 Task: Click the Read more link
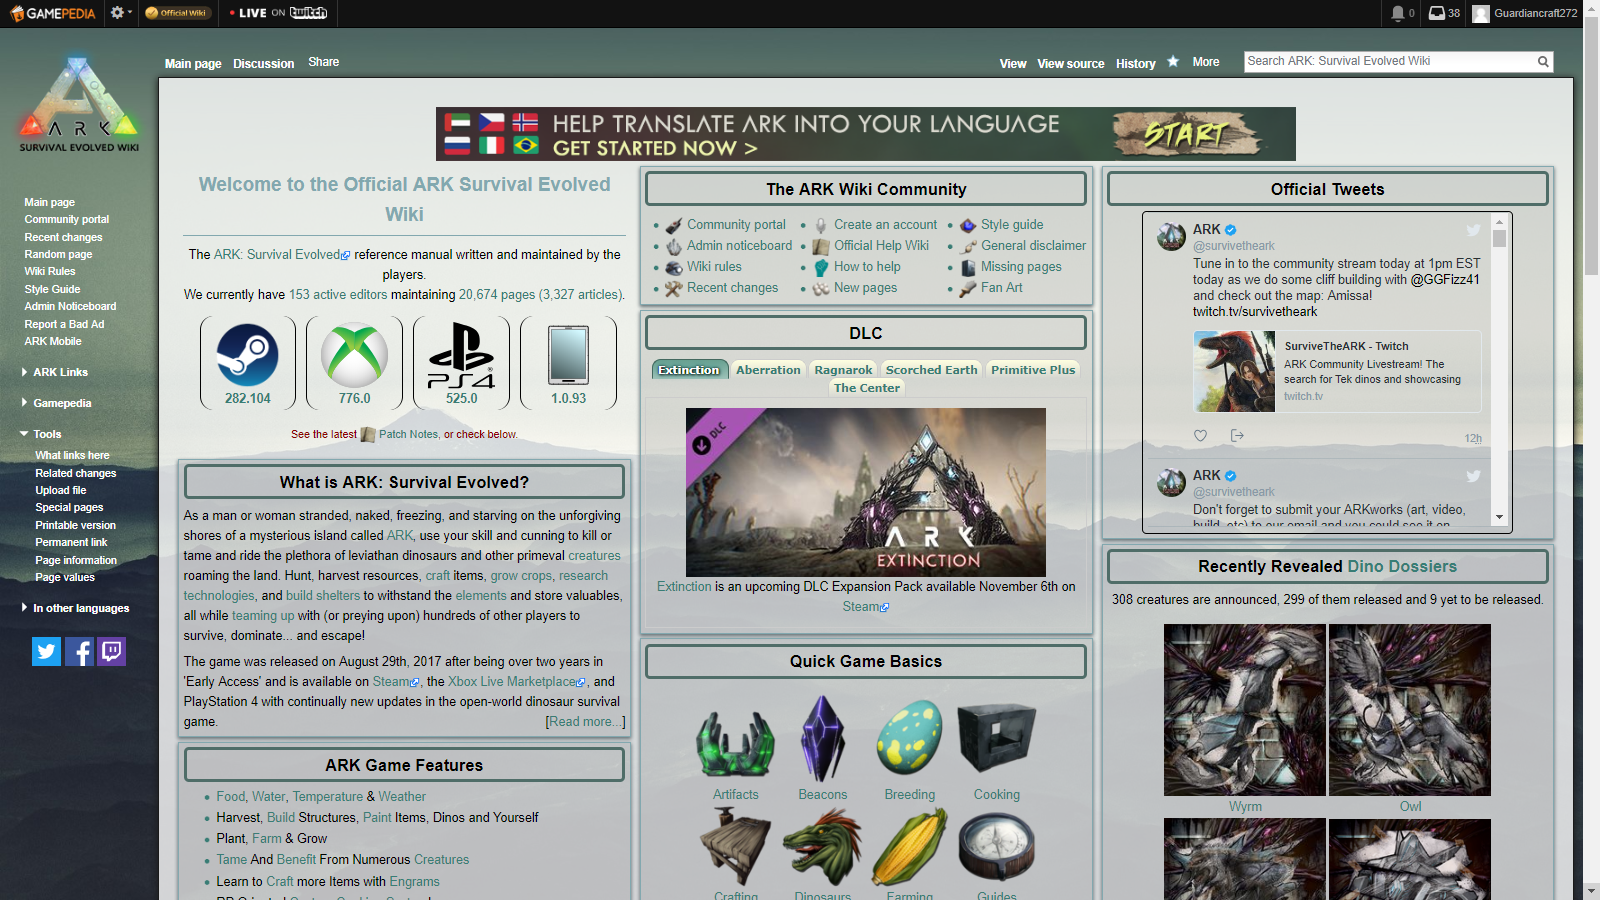point(585,722)
